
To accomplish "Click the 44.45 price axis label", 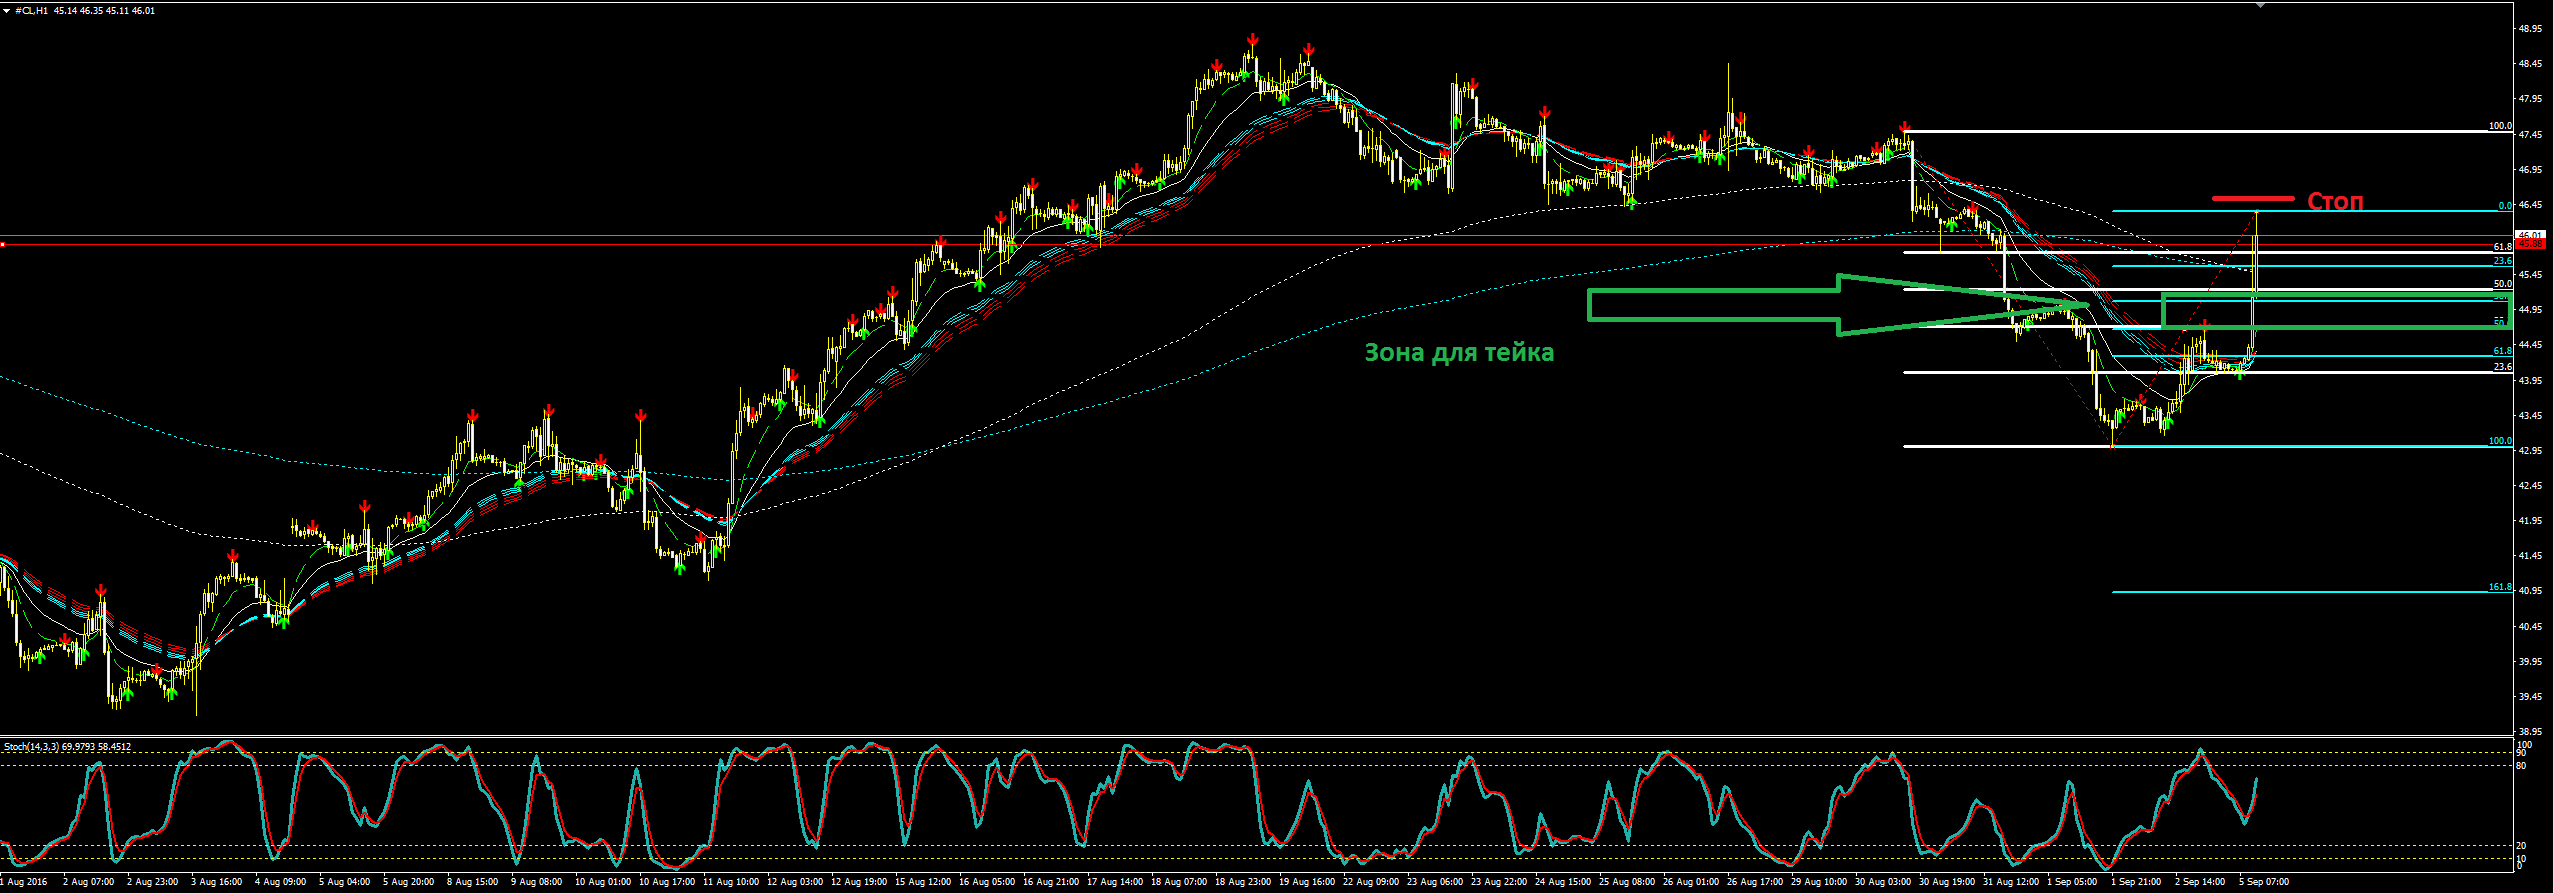I will point(2531,345).
